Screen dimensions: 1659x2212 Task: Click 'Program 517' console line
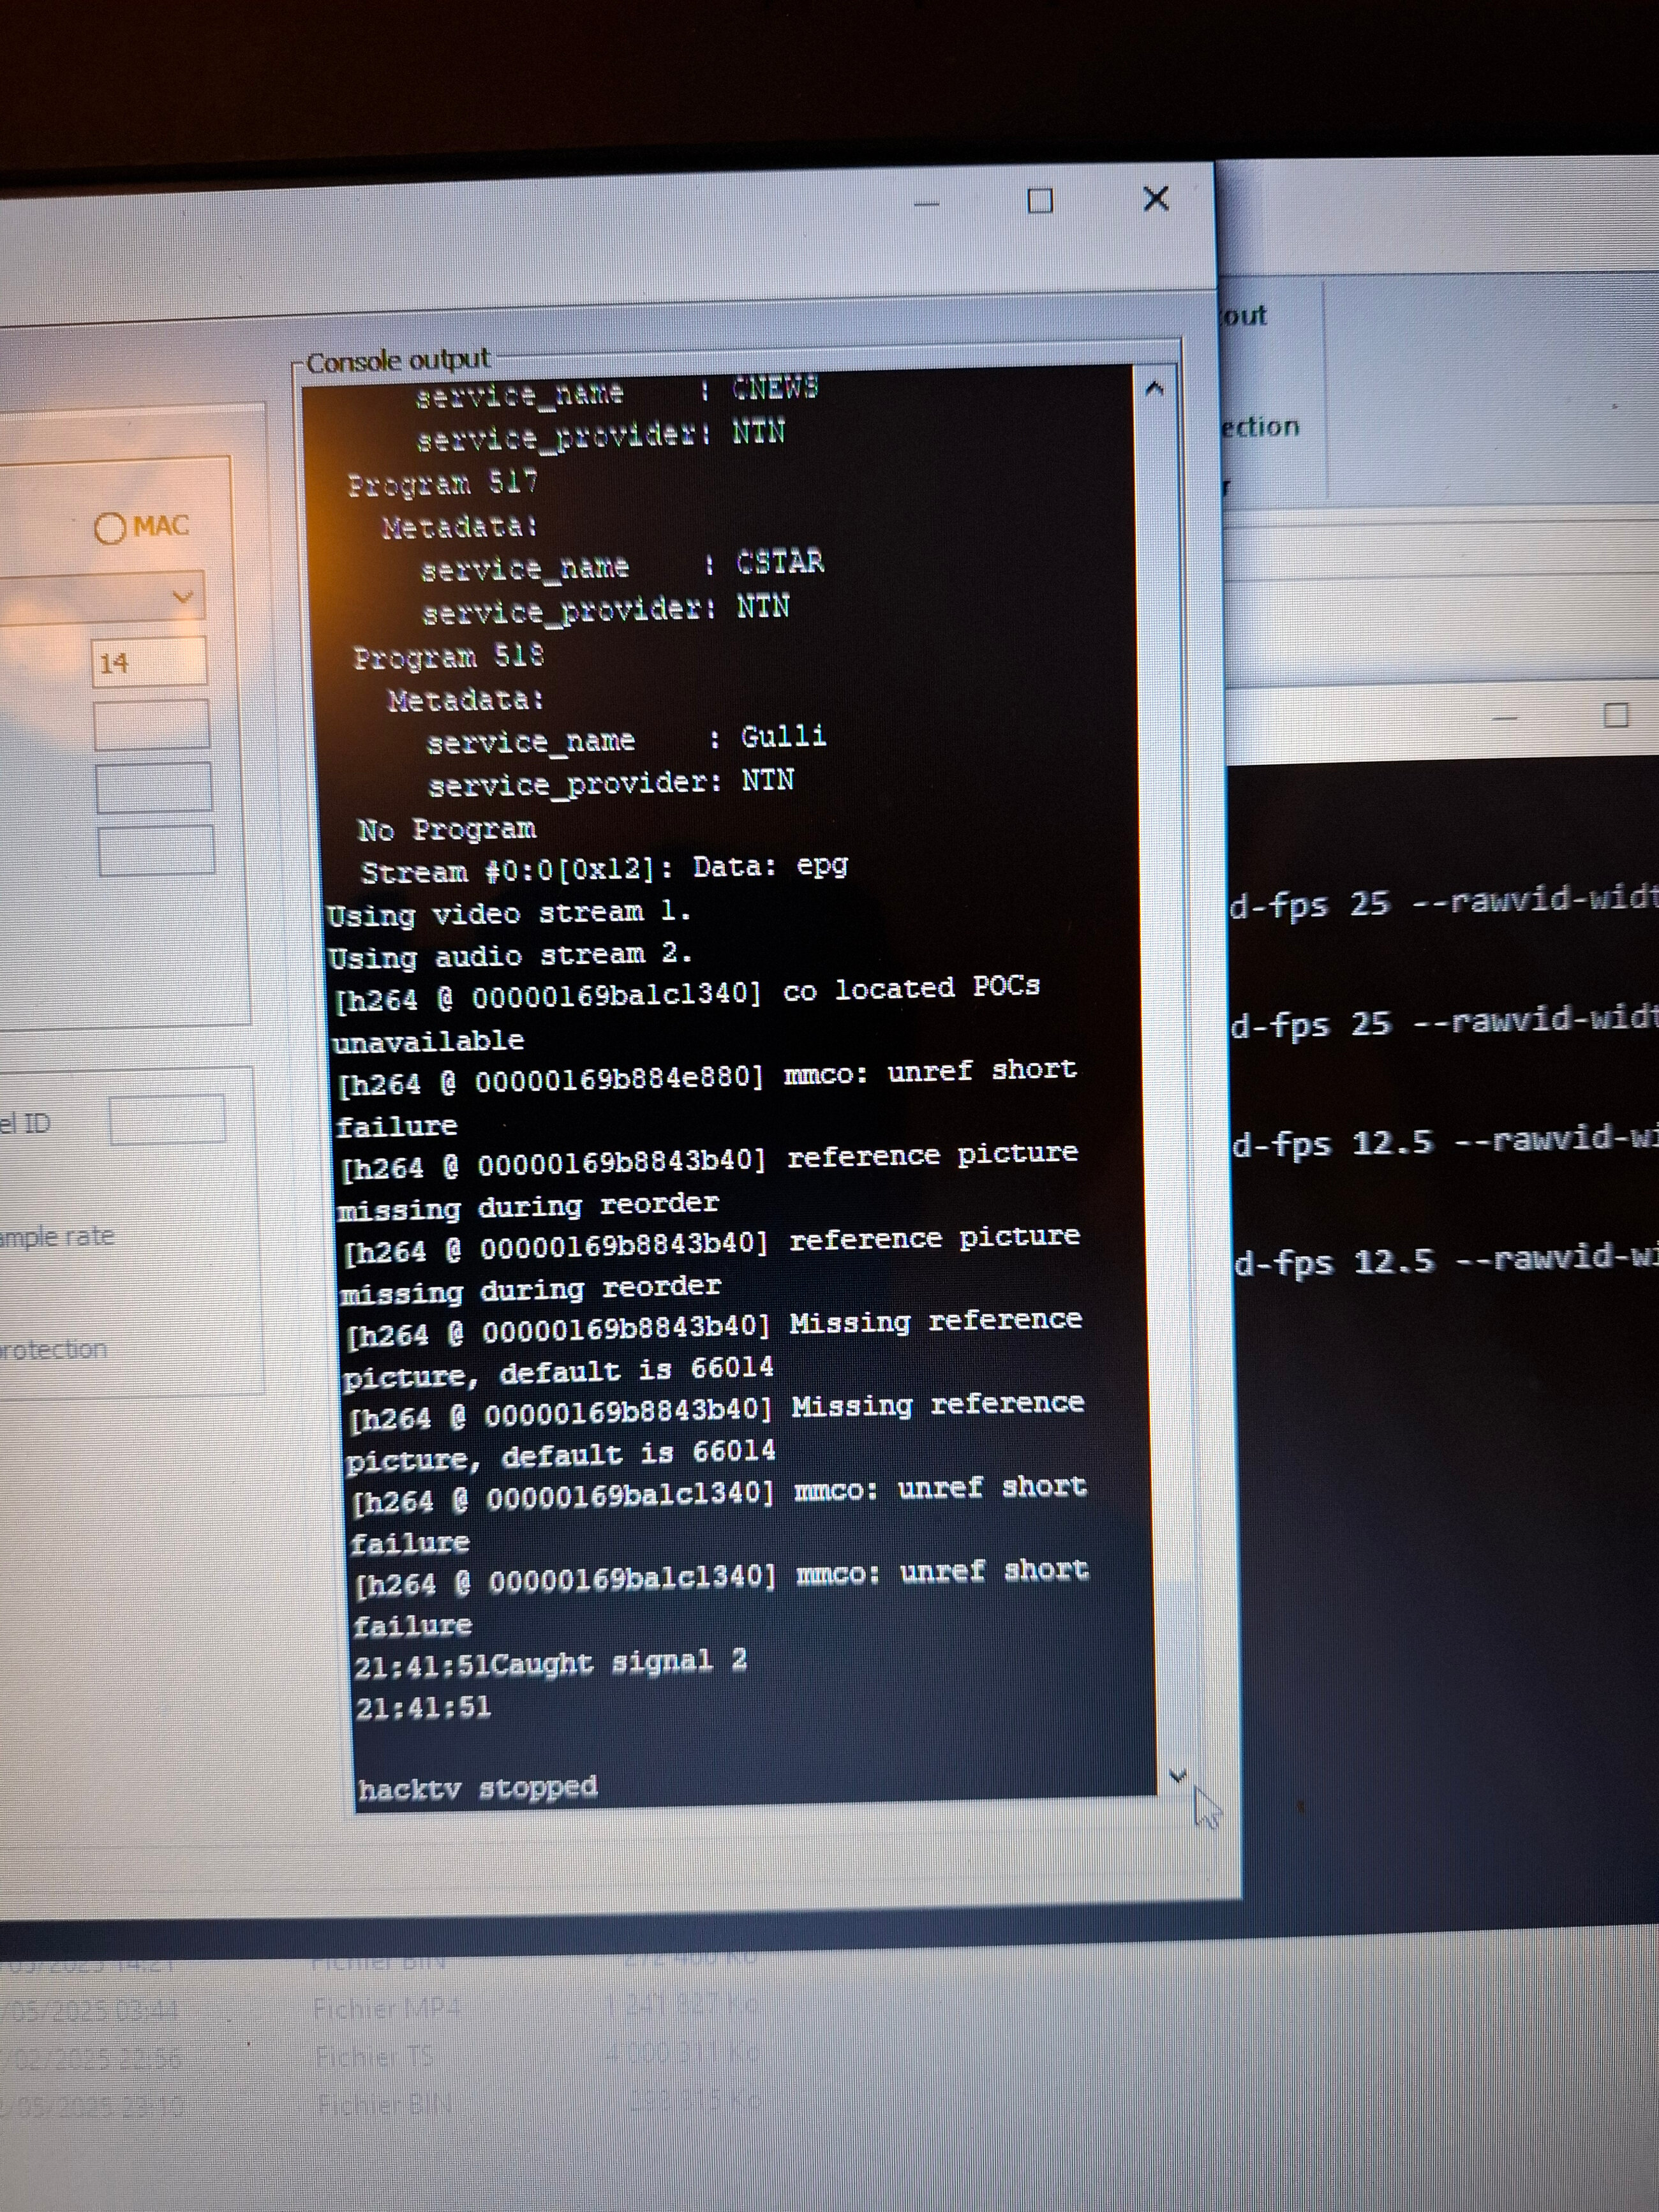pyautogui.click(x=443, y=484)
